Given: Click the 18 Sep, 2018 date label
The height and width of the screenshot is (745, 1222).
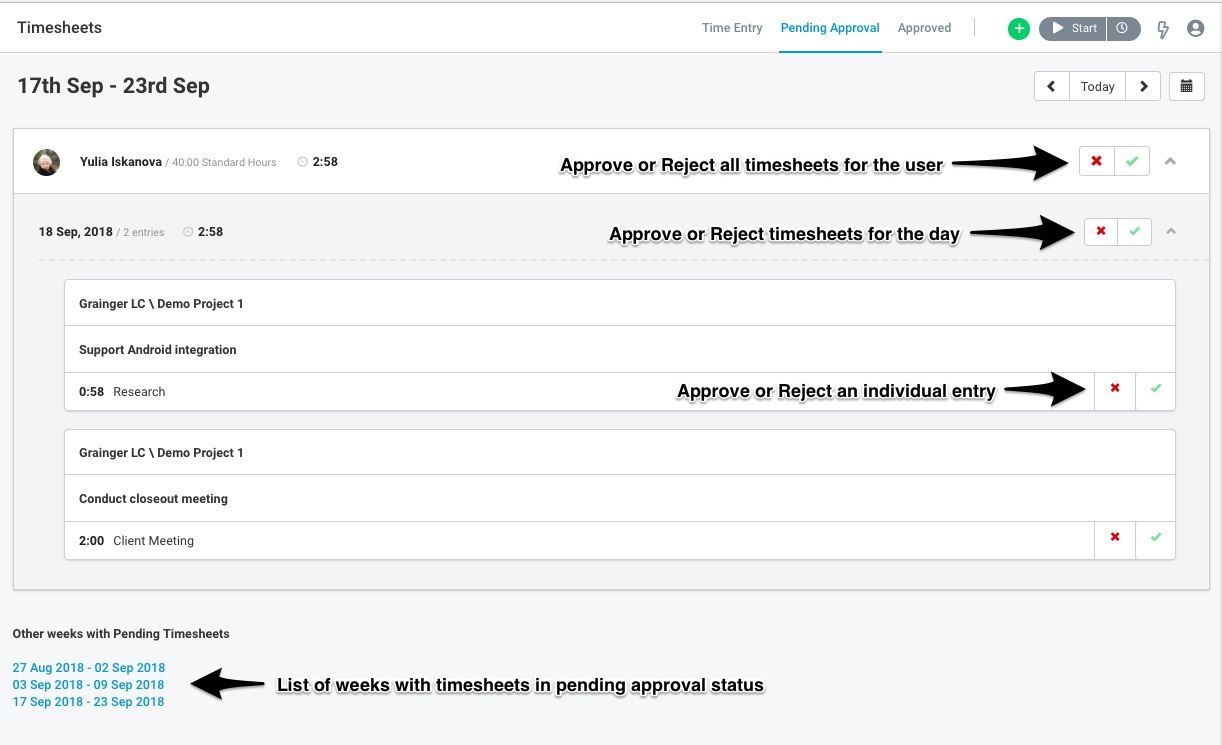Looking at the screenshot, I should (x=76, y=232).
